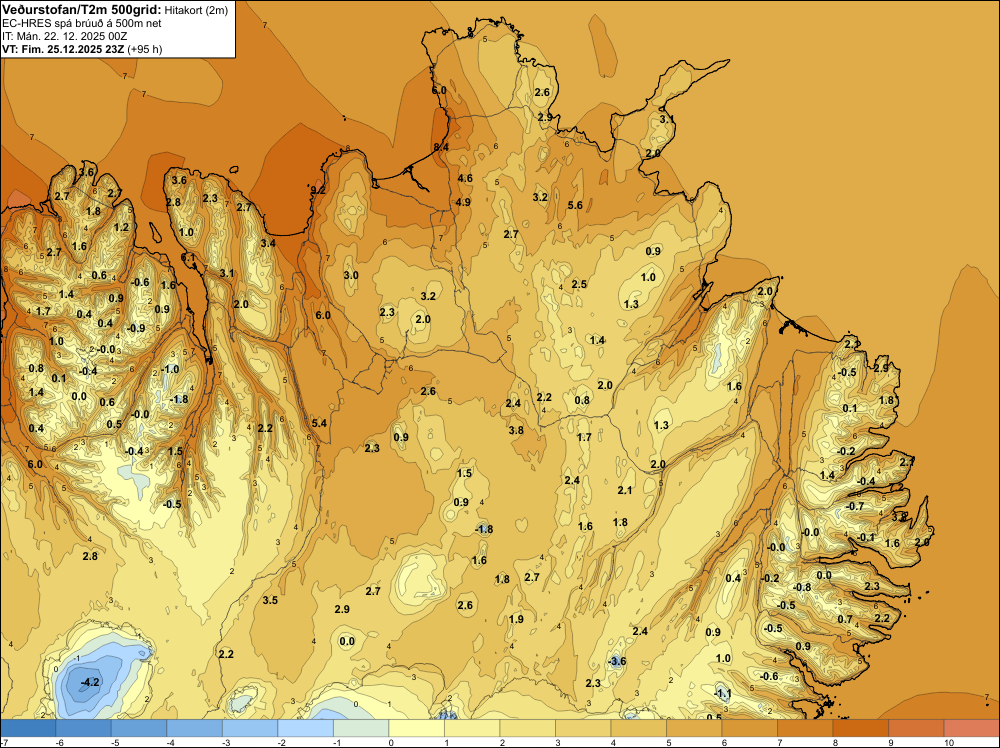Viewport: 1000px width, 748px height.
Task: Click the 9.2 temperature value on the map
Action: pyautogui.click(x=318, y=190)
